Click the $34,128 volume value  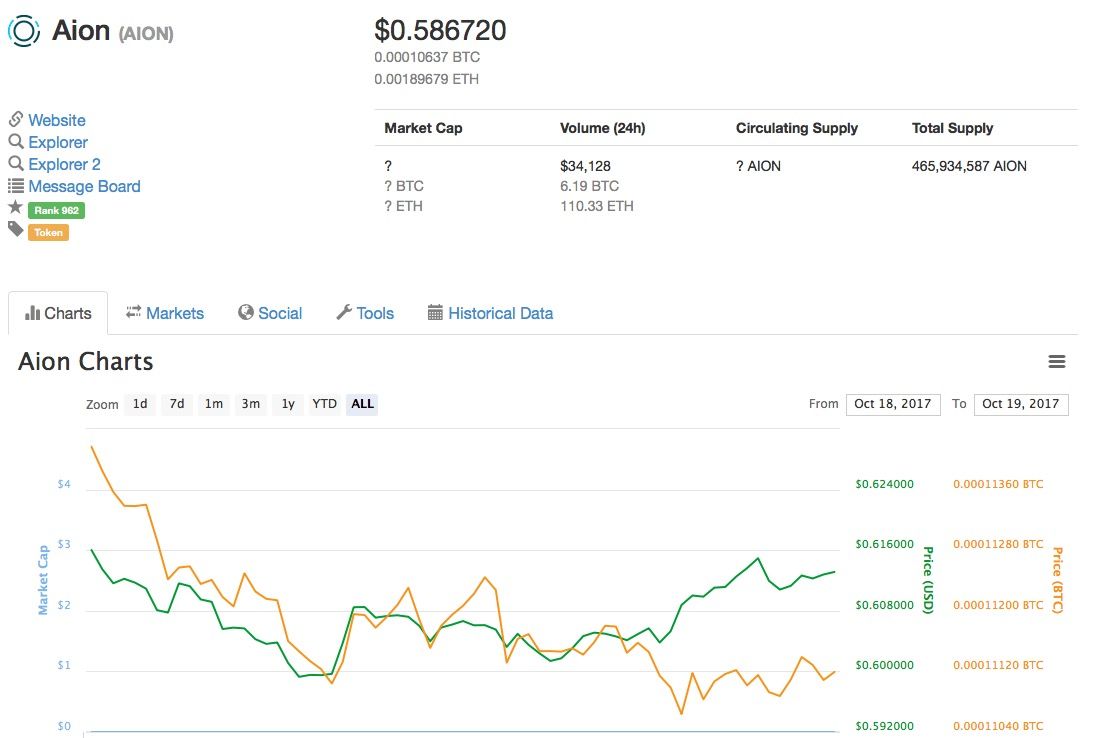pyautogui.click(x=586, y=166)
